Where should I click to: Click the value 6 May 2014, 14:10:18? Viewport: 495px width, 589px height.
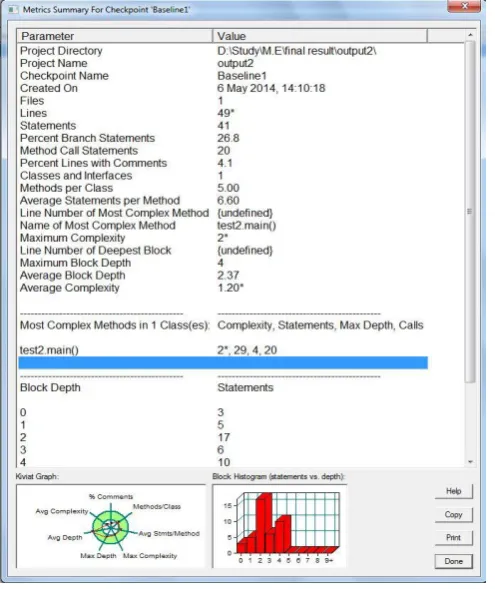[x=271, y=88]
